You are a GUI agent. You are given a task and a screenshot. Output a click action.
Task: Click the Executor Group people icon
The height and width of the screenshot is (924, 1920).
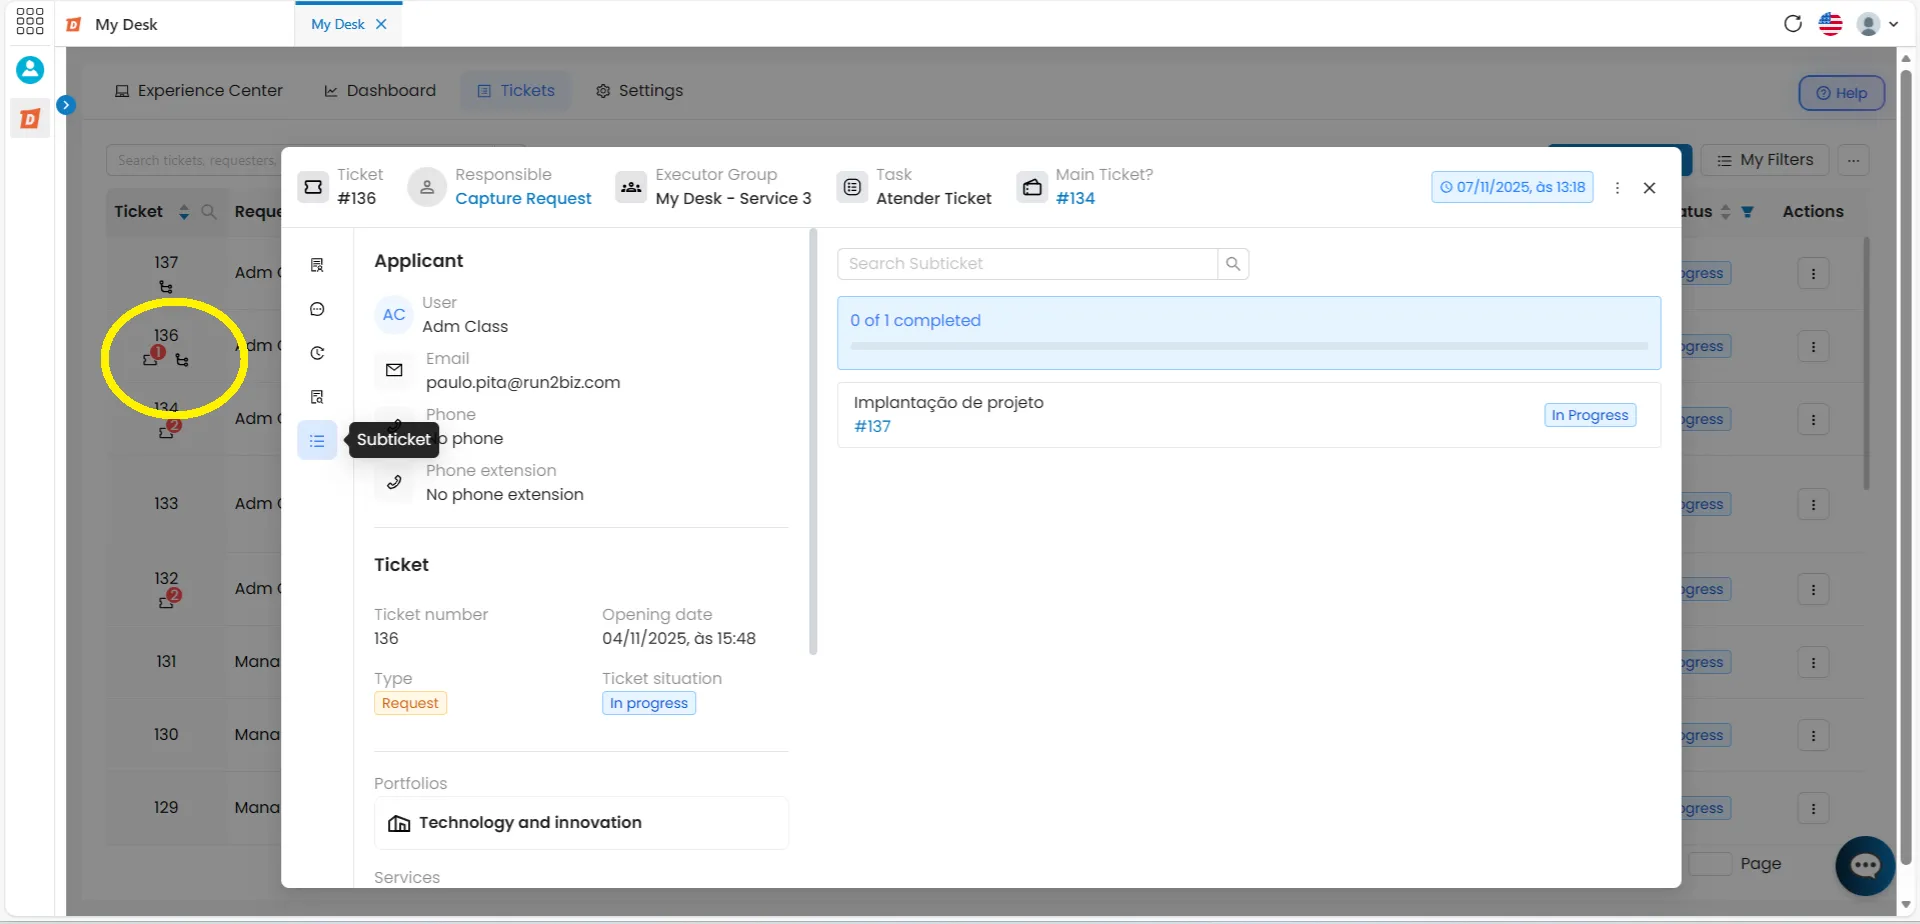point(631,187)
